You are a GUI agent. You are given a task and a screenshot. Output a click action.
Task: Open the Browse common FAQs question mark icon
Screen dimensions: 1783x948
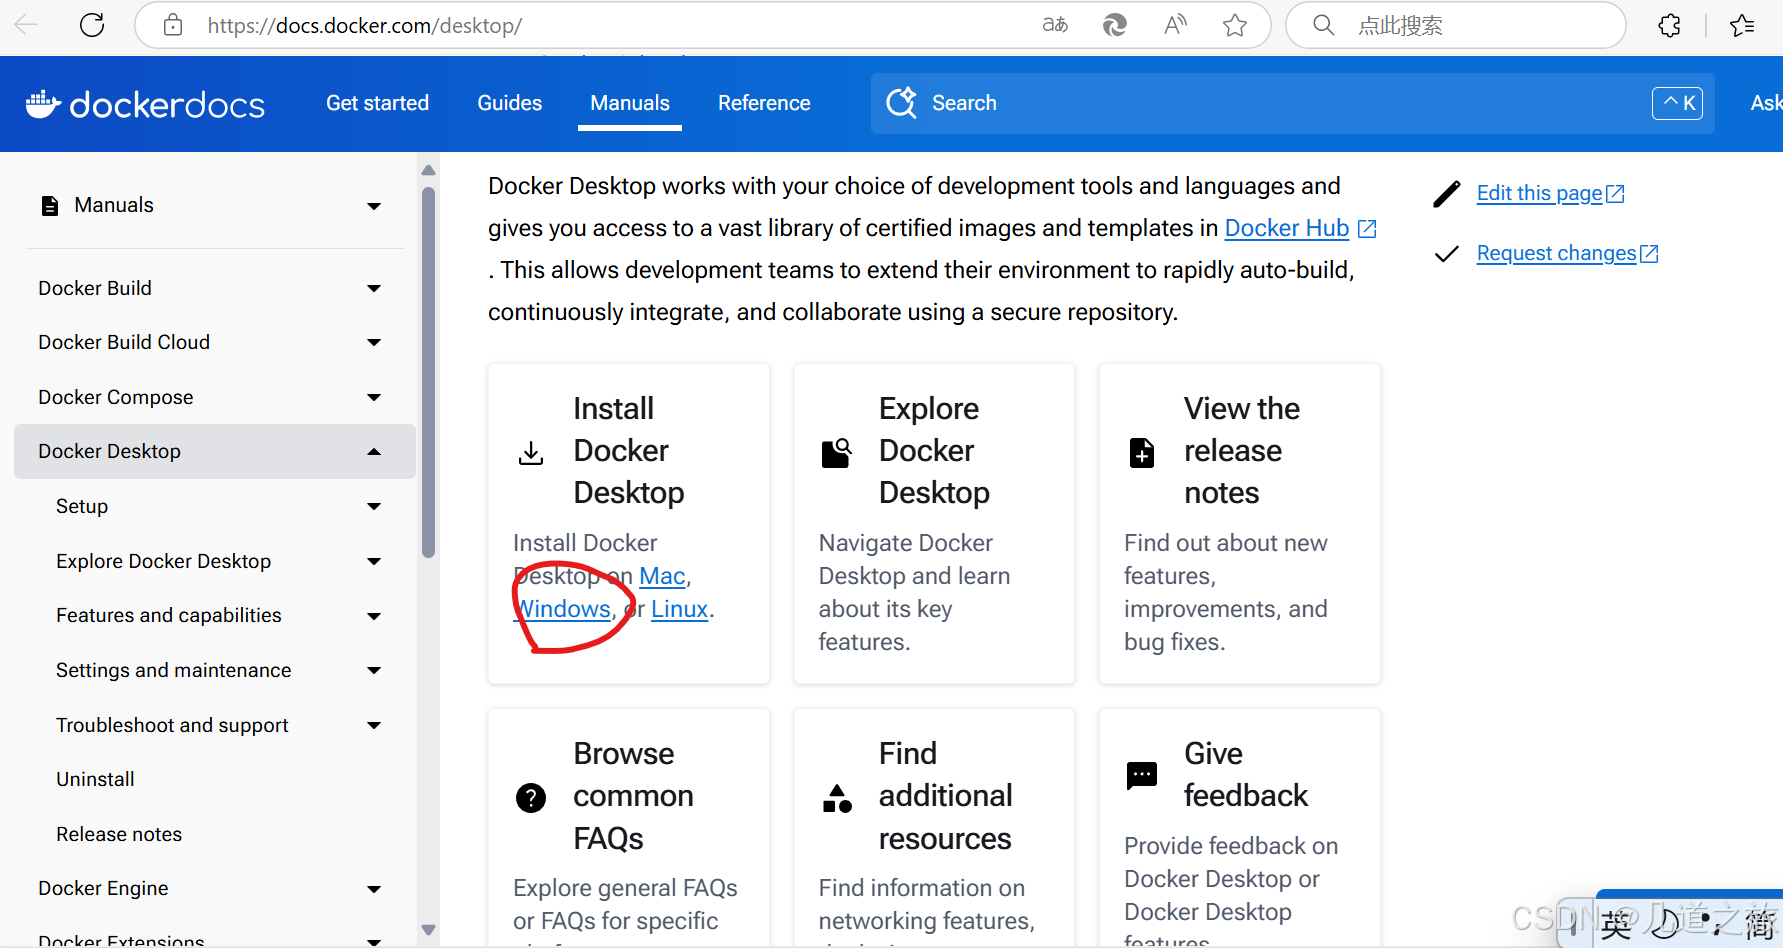(531, 797)
